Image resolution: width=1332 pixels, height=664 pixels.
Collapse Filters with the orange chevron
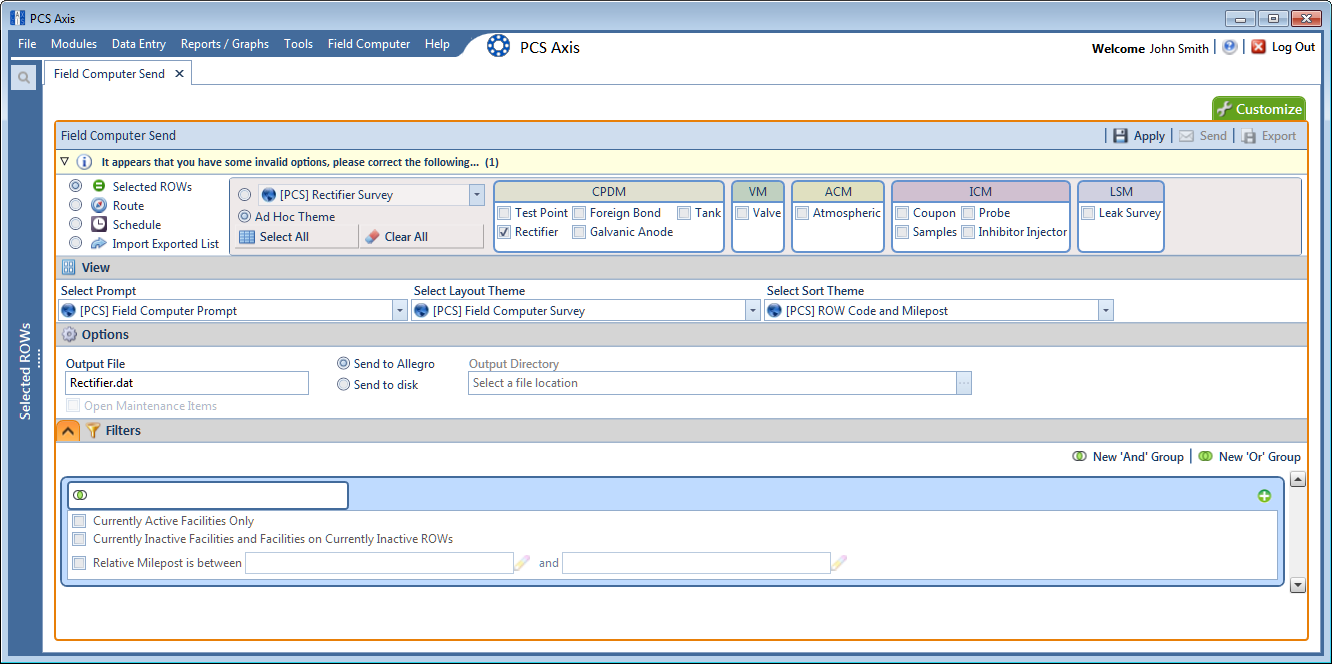(x=67, y=431)
